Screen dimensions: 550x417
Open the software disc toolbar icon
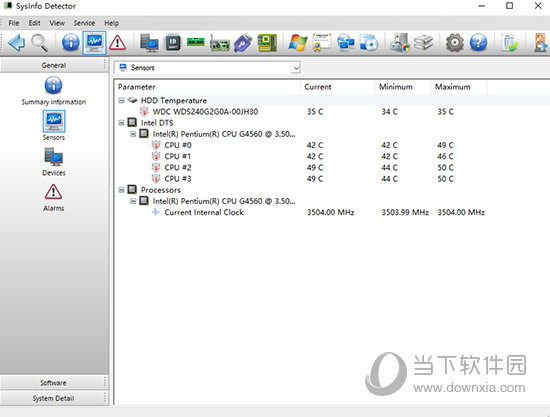point(369,43)
